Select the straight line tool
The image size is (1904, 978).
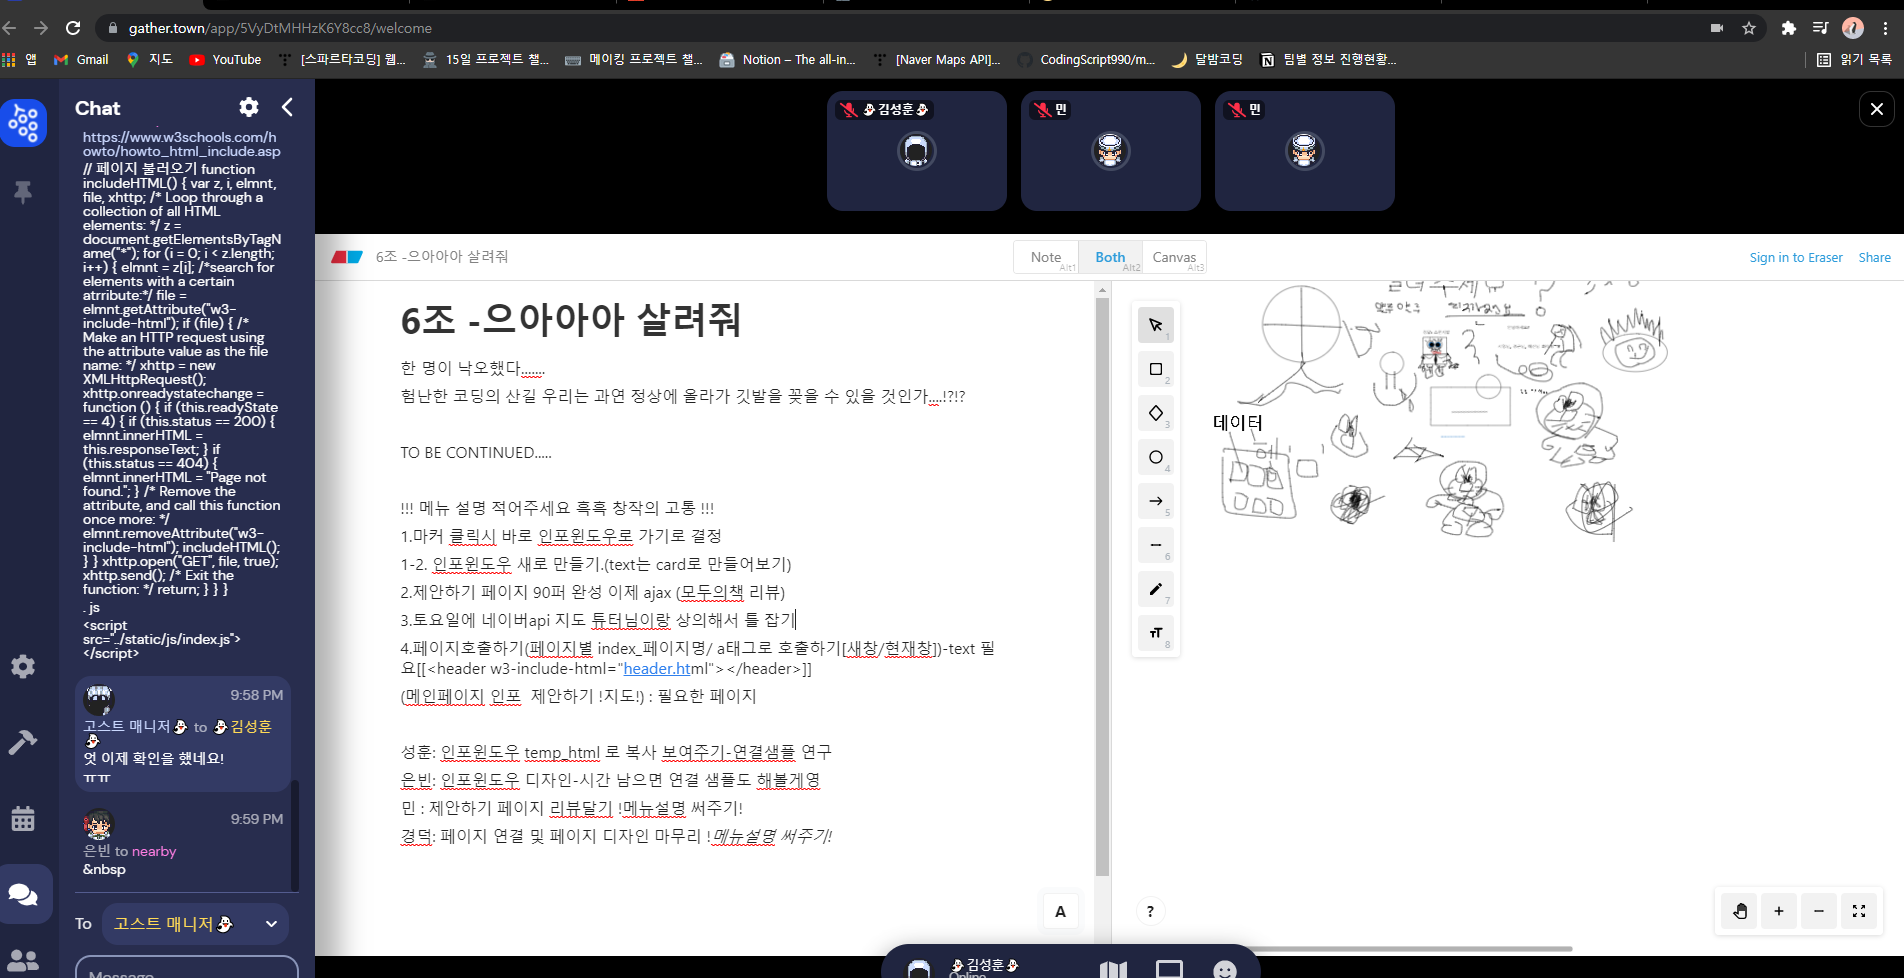[1155, 545]
